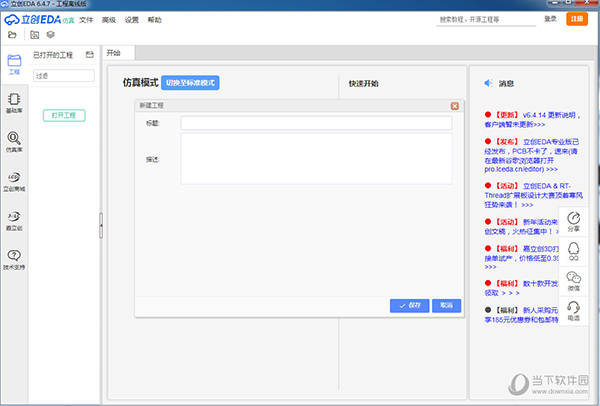Click the open folder toolbar icon
600x406 pixels.
pyautogui.click(x=13, y=35)
